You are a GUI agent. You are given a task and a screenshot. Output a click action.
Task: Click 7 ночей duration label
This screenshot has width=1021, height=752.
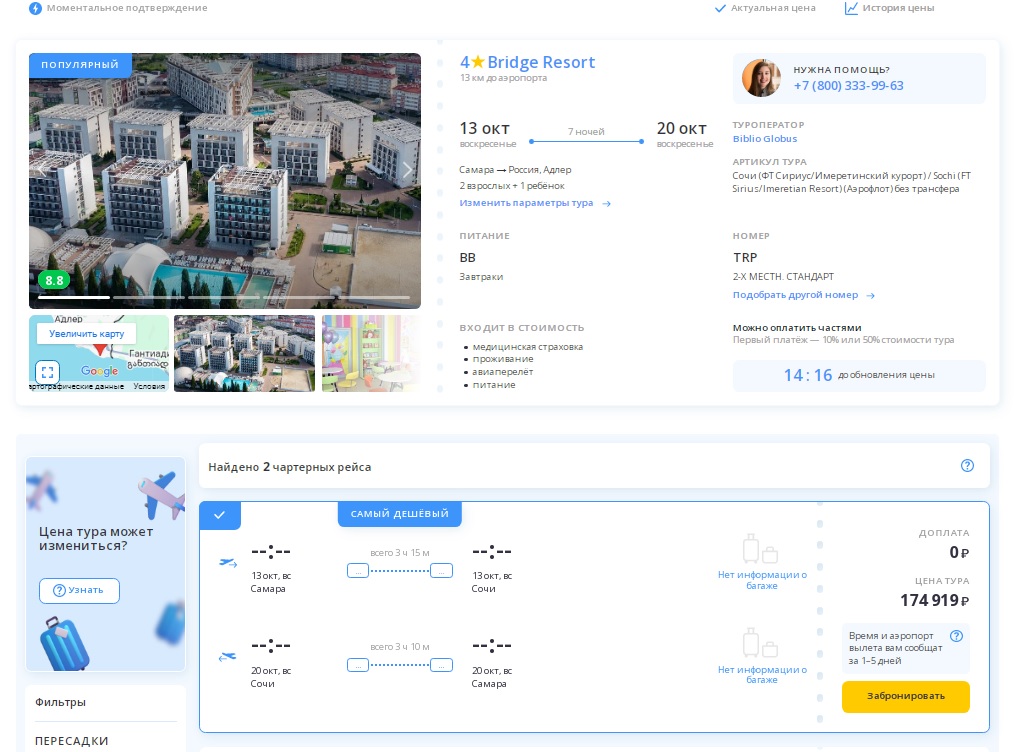coord(586,132)
